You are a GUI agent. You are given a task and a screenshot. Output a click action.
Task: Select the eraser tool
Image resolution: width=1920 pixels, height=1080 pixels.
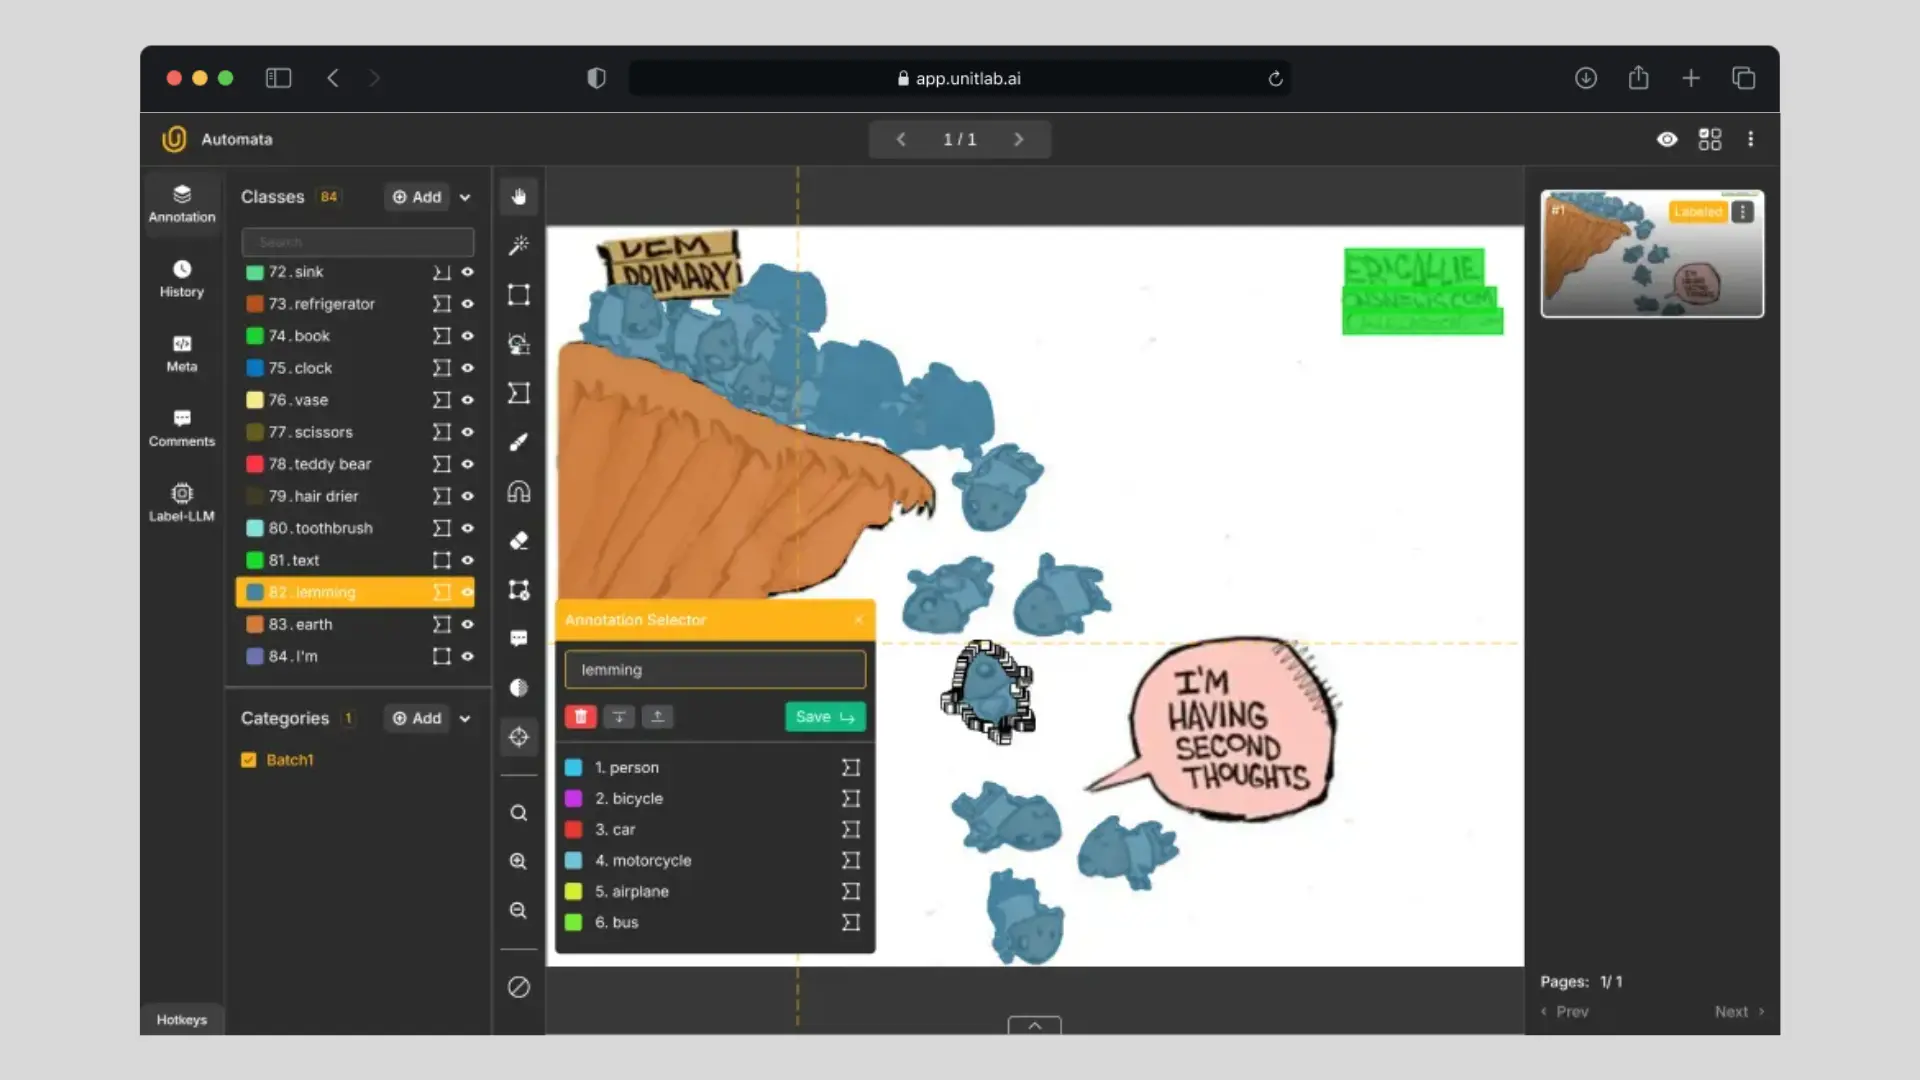[x=518, y=541]
